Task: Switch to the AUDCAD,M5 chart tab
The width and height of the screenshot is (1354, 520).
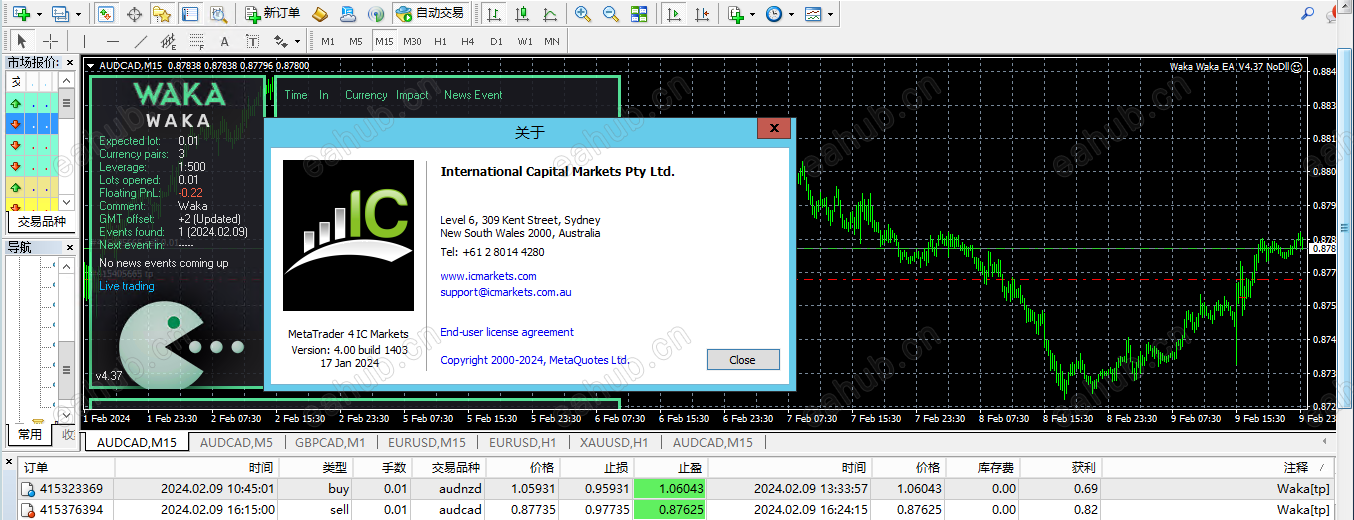Action: tap(236, 442)
